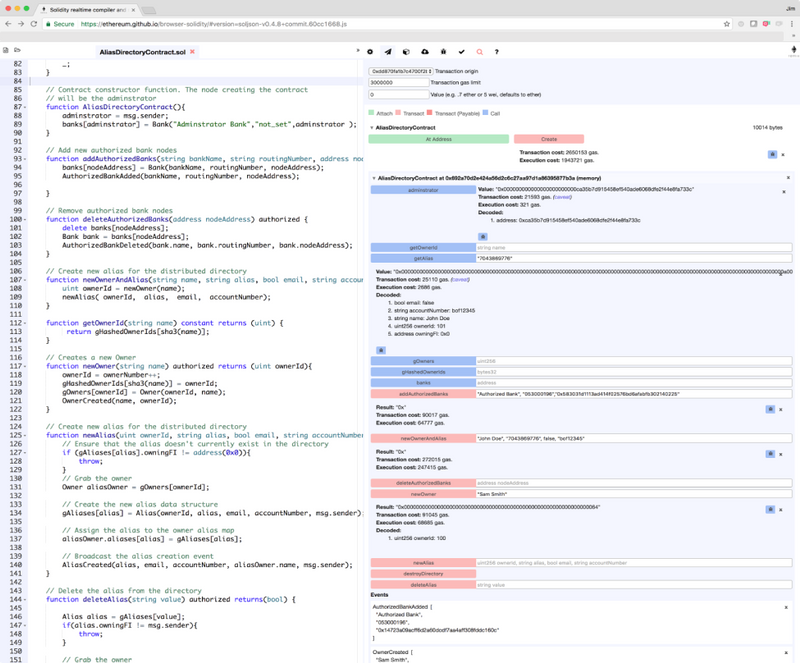
Task: Call the administrator function
Action: click(x=423, y=190)
